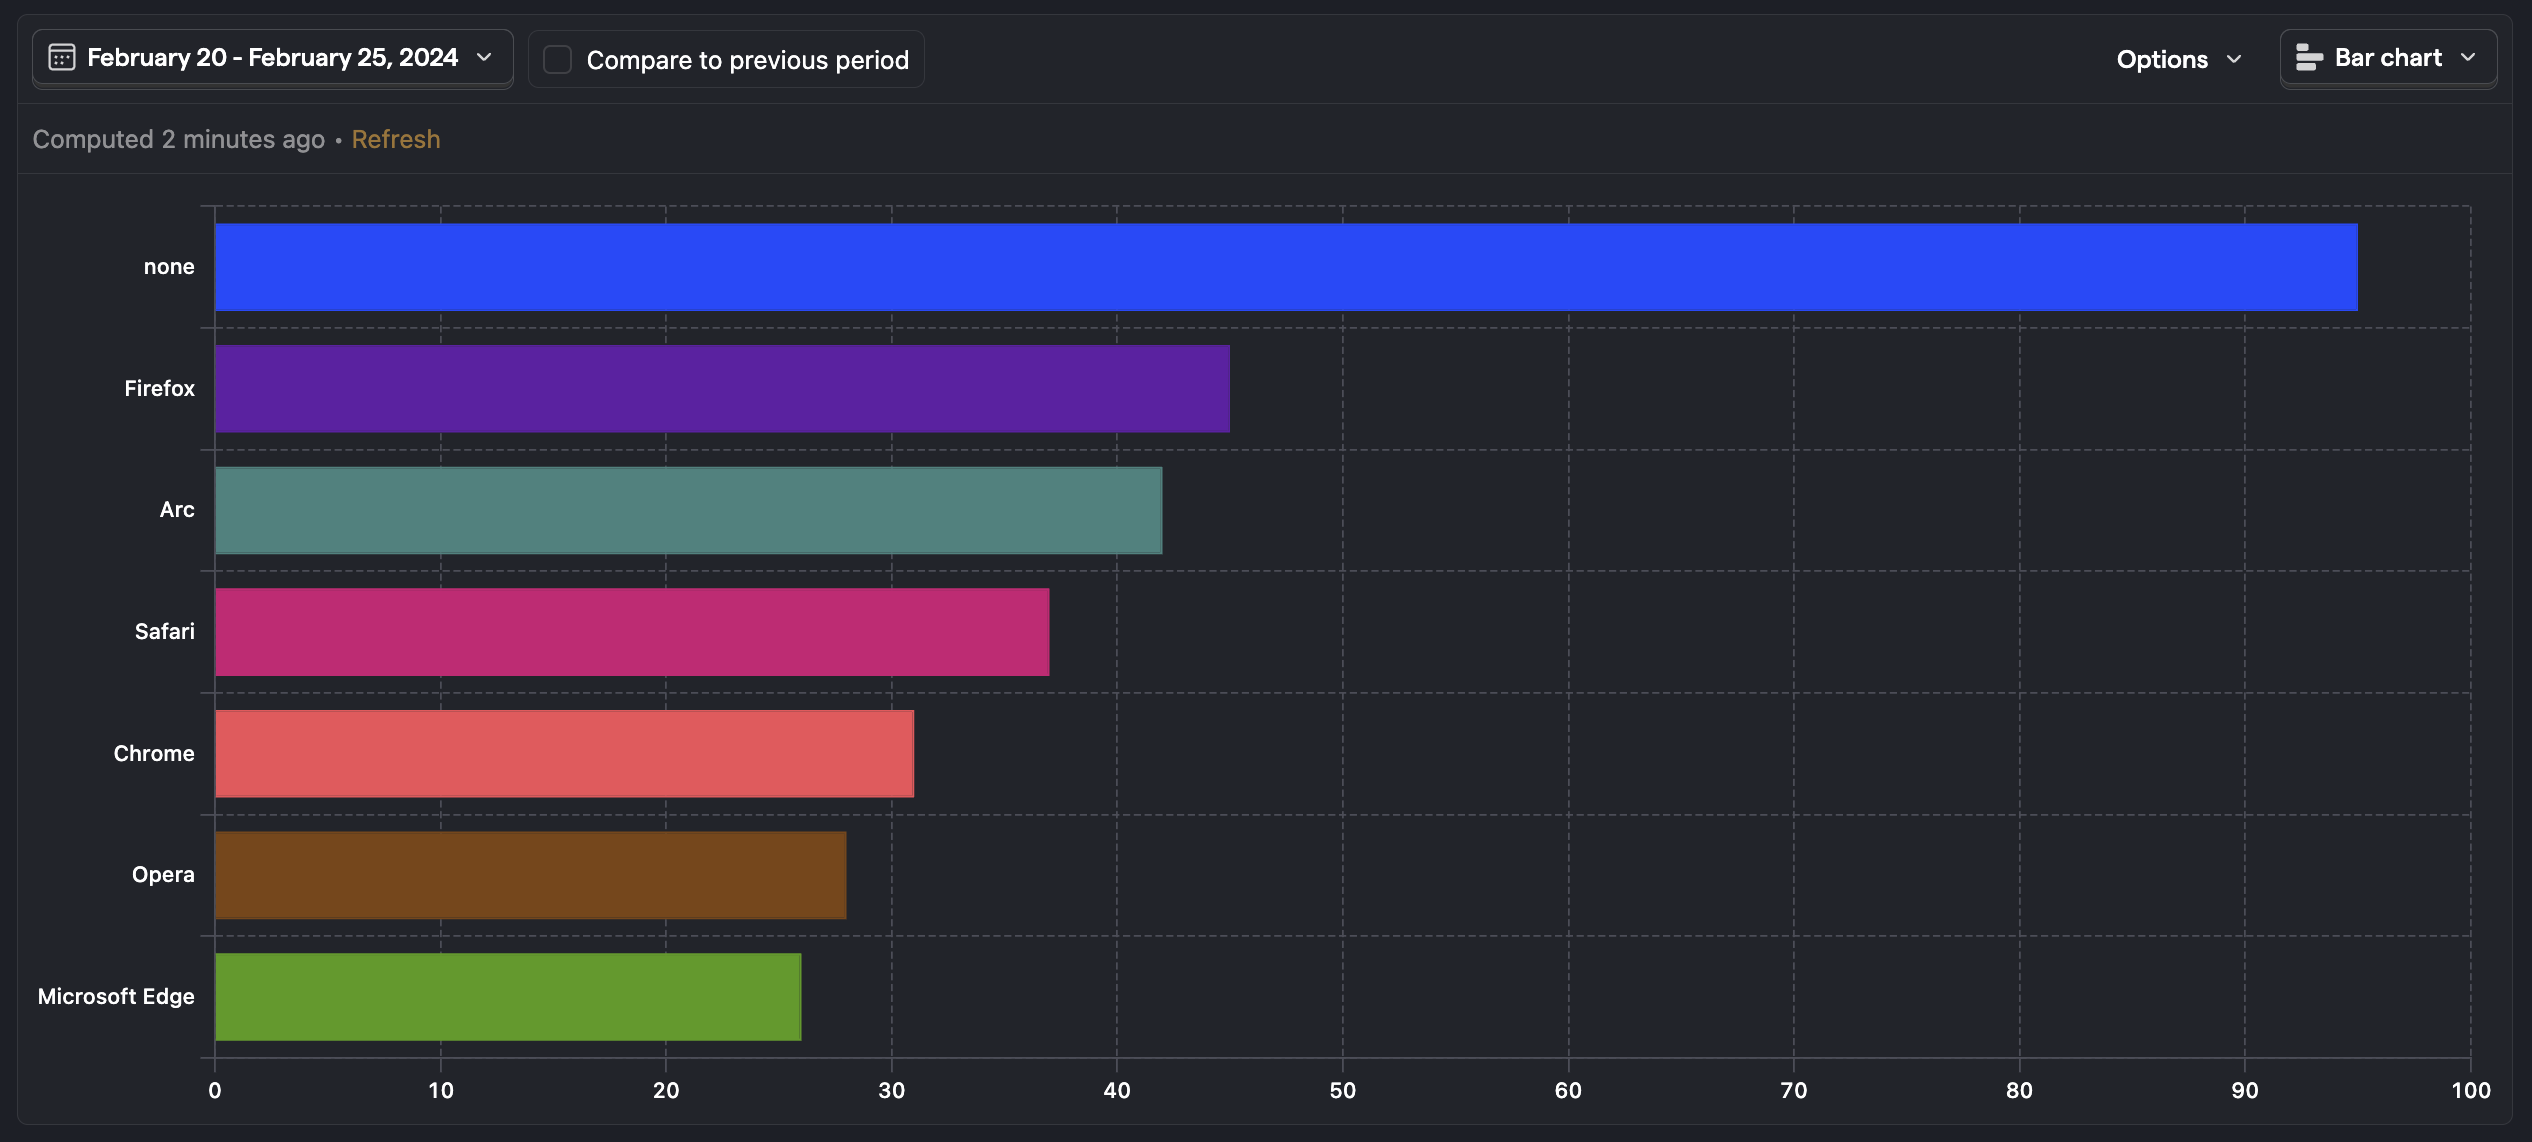Click the Compare to previous period label

[x=747, y=60]
